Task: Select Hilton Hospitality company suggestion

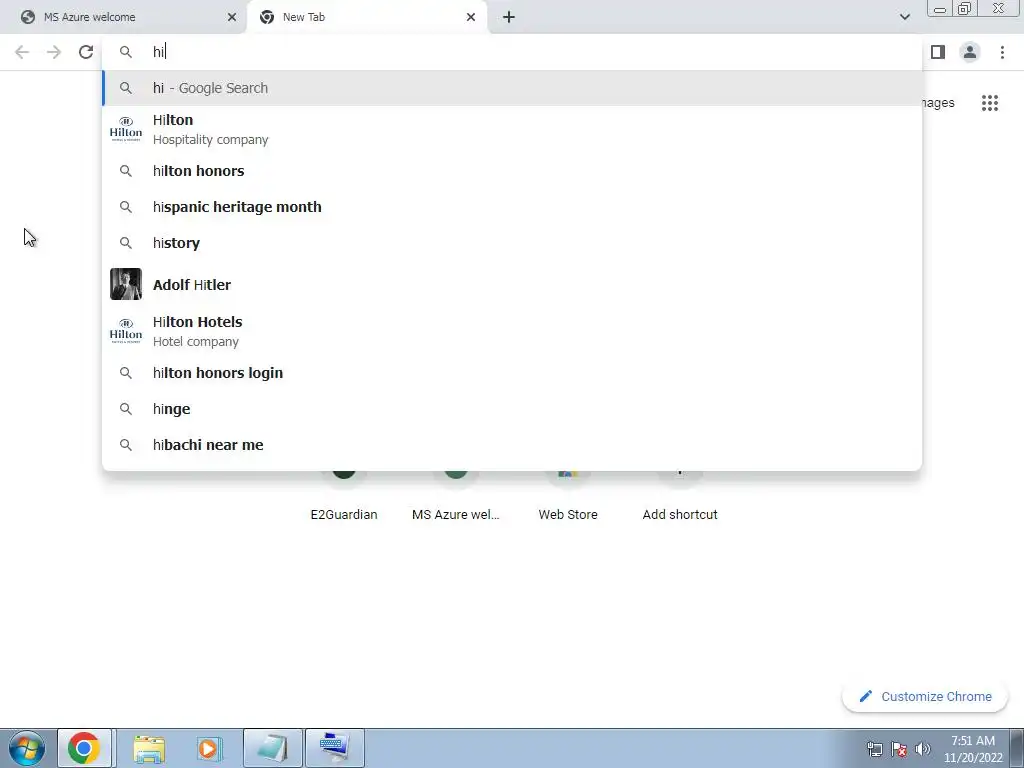Action: coord(513,129)
